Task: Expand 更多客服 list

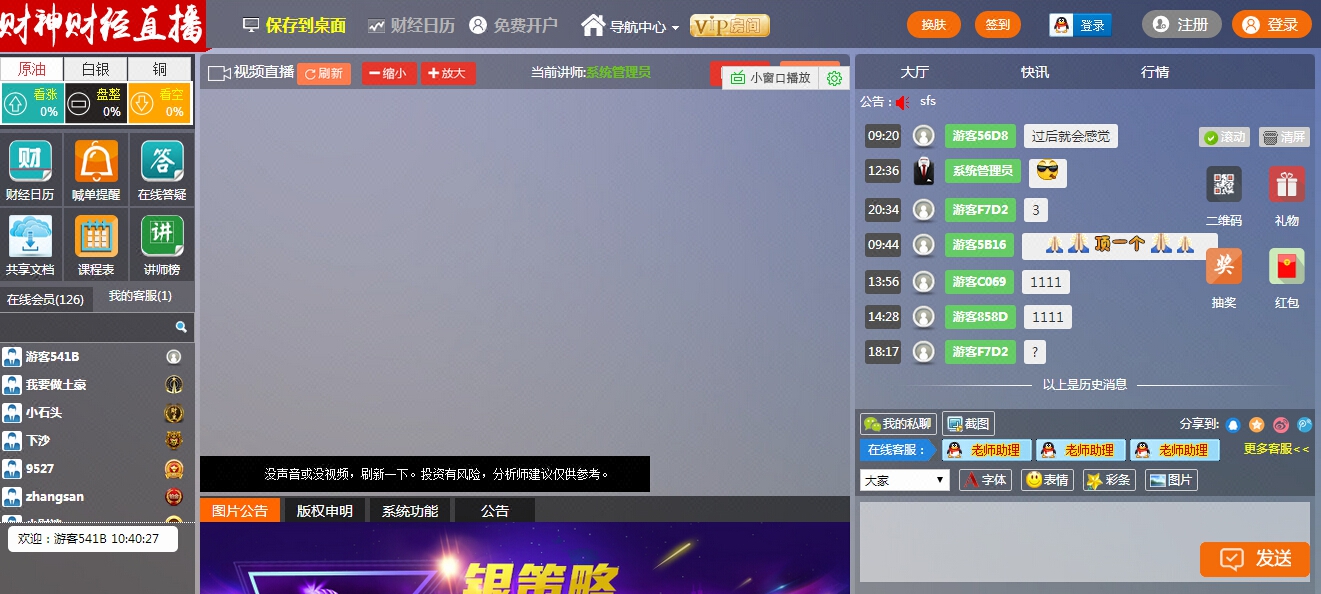Action: click(x=1276, y=450)
